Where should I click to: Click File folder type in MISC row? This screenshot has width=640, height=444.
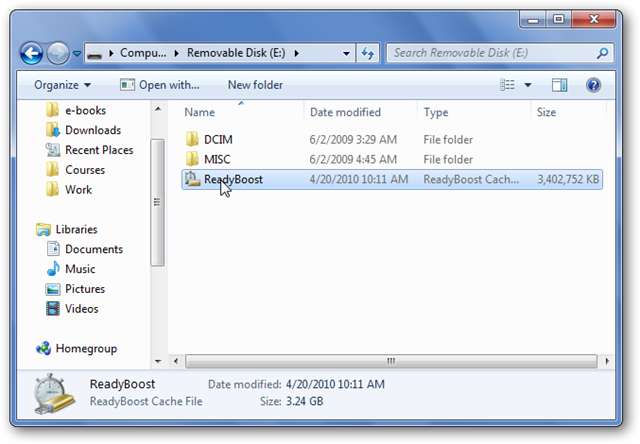(x=448, y=160)
